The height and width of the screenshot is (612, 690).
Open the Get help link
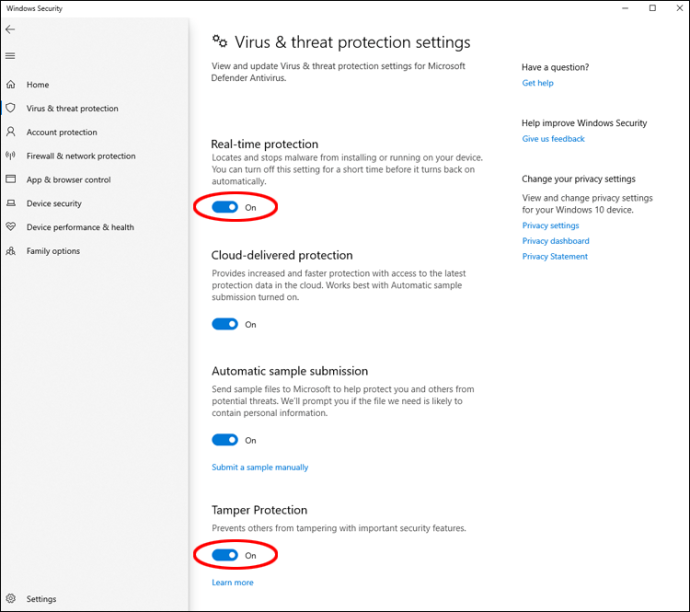tap(537, 83)
